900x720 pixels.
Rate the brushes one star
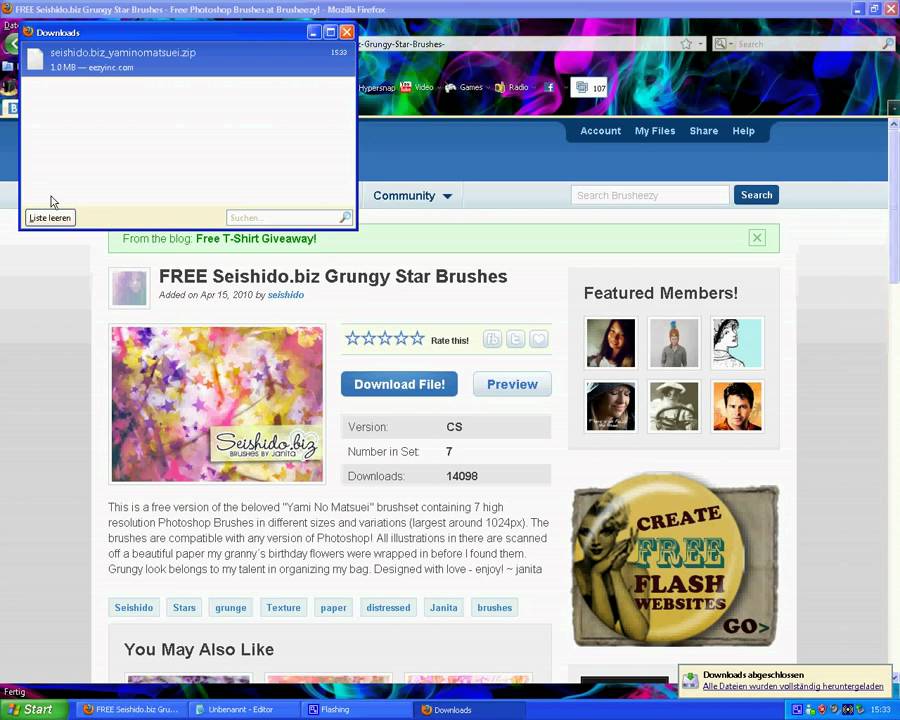click(x=352, y=338)
